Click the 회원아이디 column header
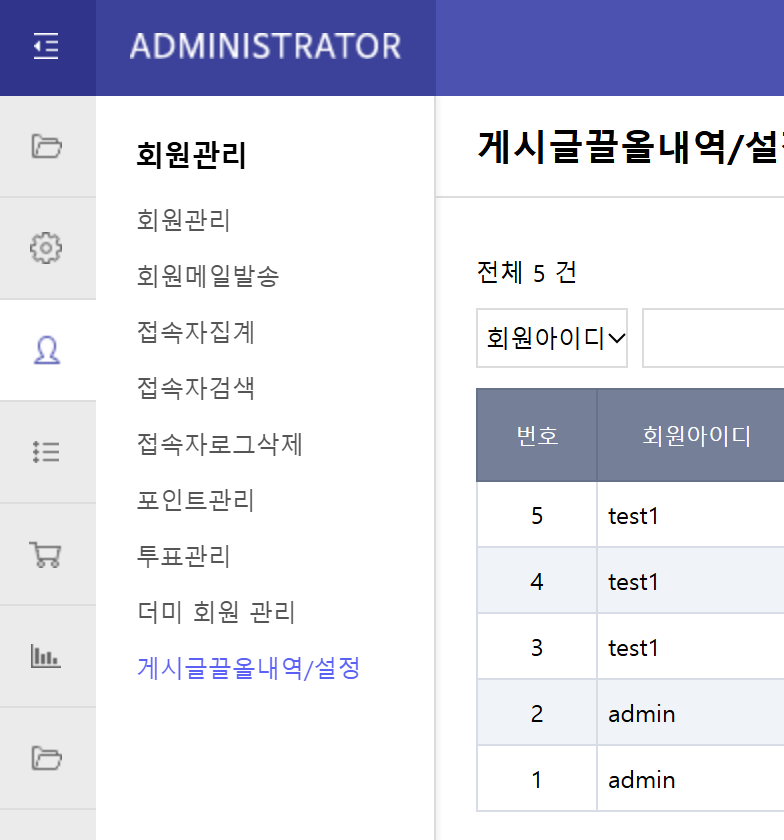 click(x=696, y=435)
